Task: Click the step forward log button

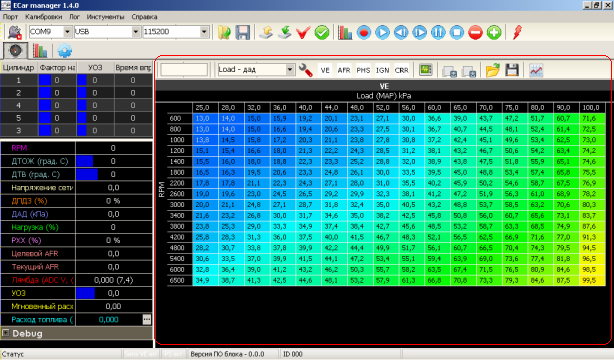Action: 419,33
